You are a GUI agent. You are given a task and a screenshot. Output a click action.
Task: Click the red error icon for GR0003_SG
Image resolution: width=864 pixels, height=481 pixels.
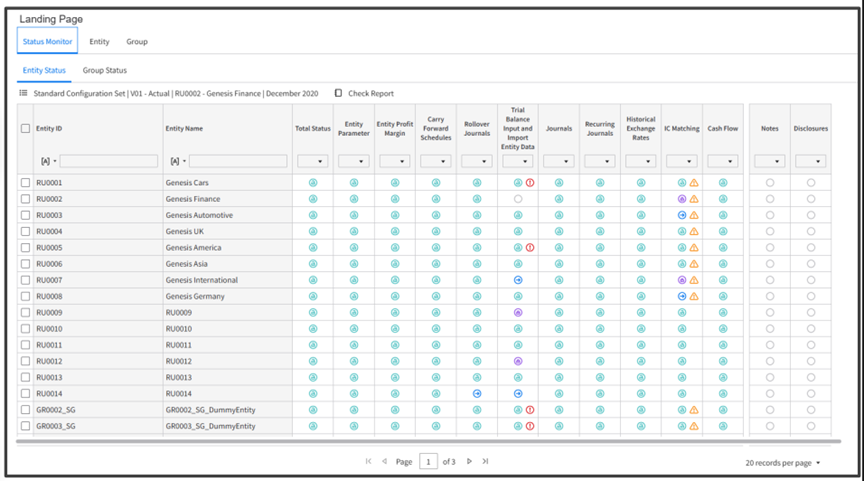pos(530,426)
